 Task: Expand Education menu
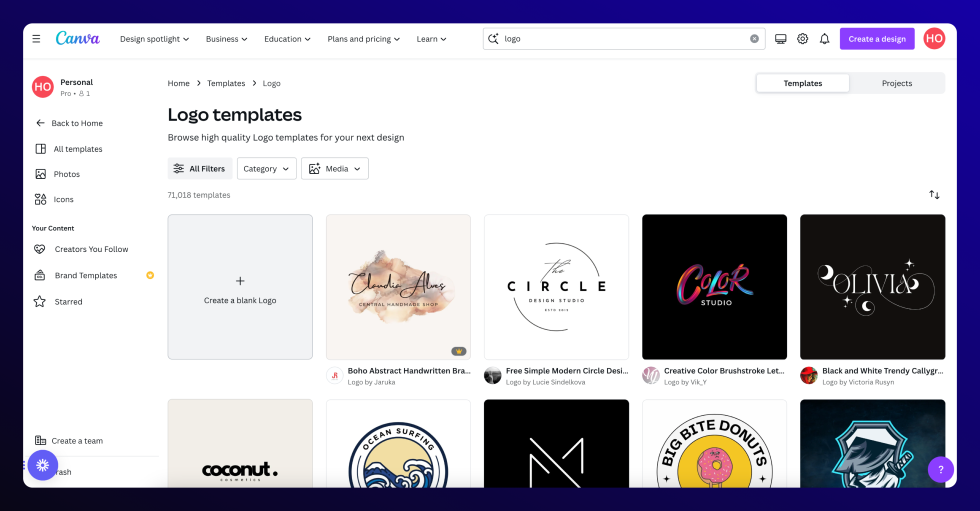pos(287,39)
